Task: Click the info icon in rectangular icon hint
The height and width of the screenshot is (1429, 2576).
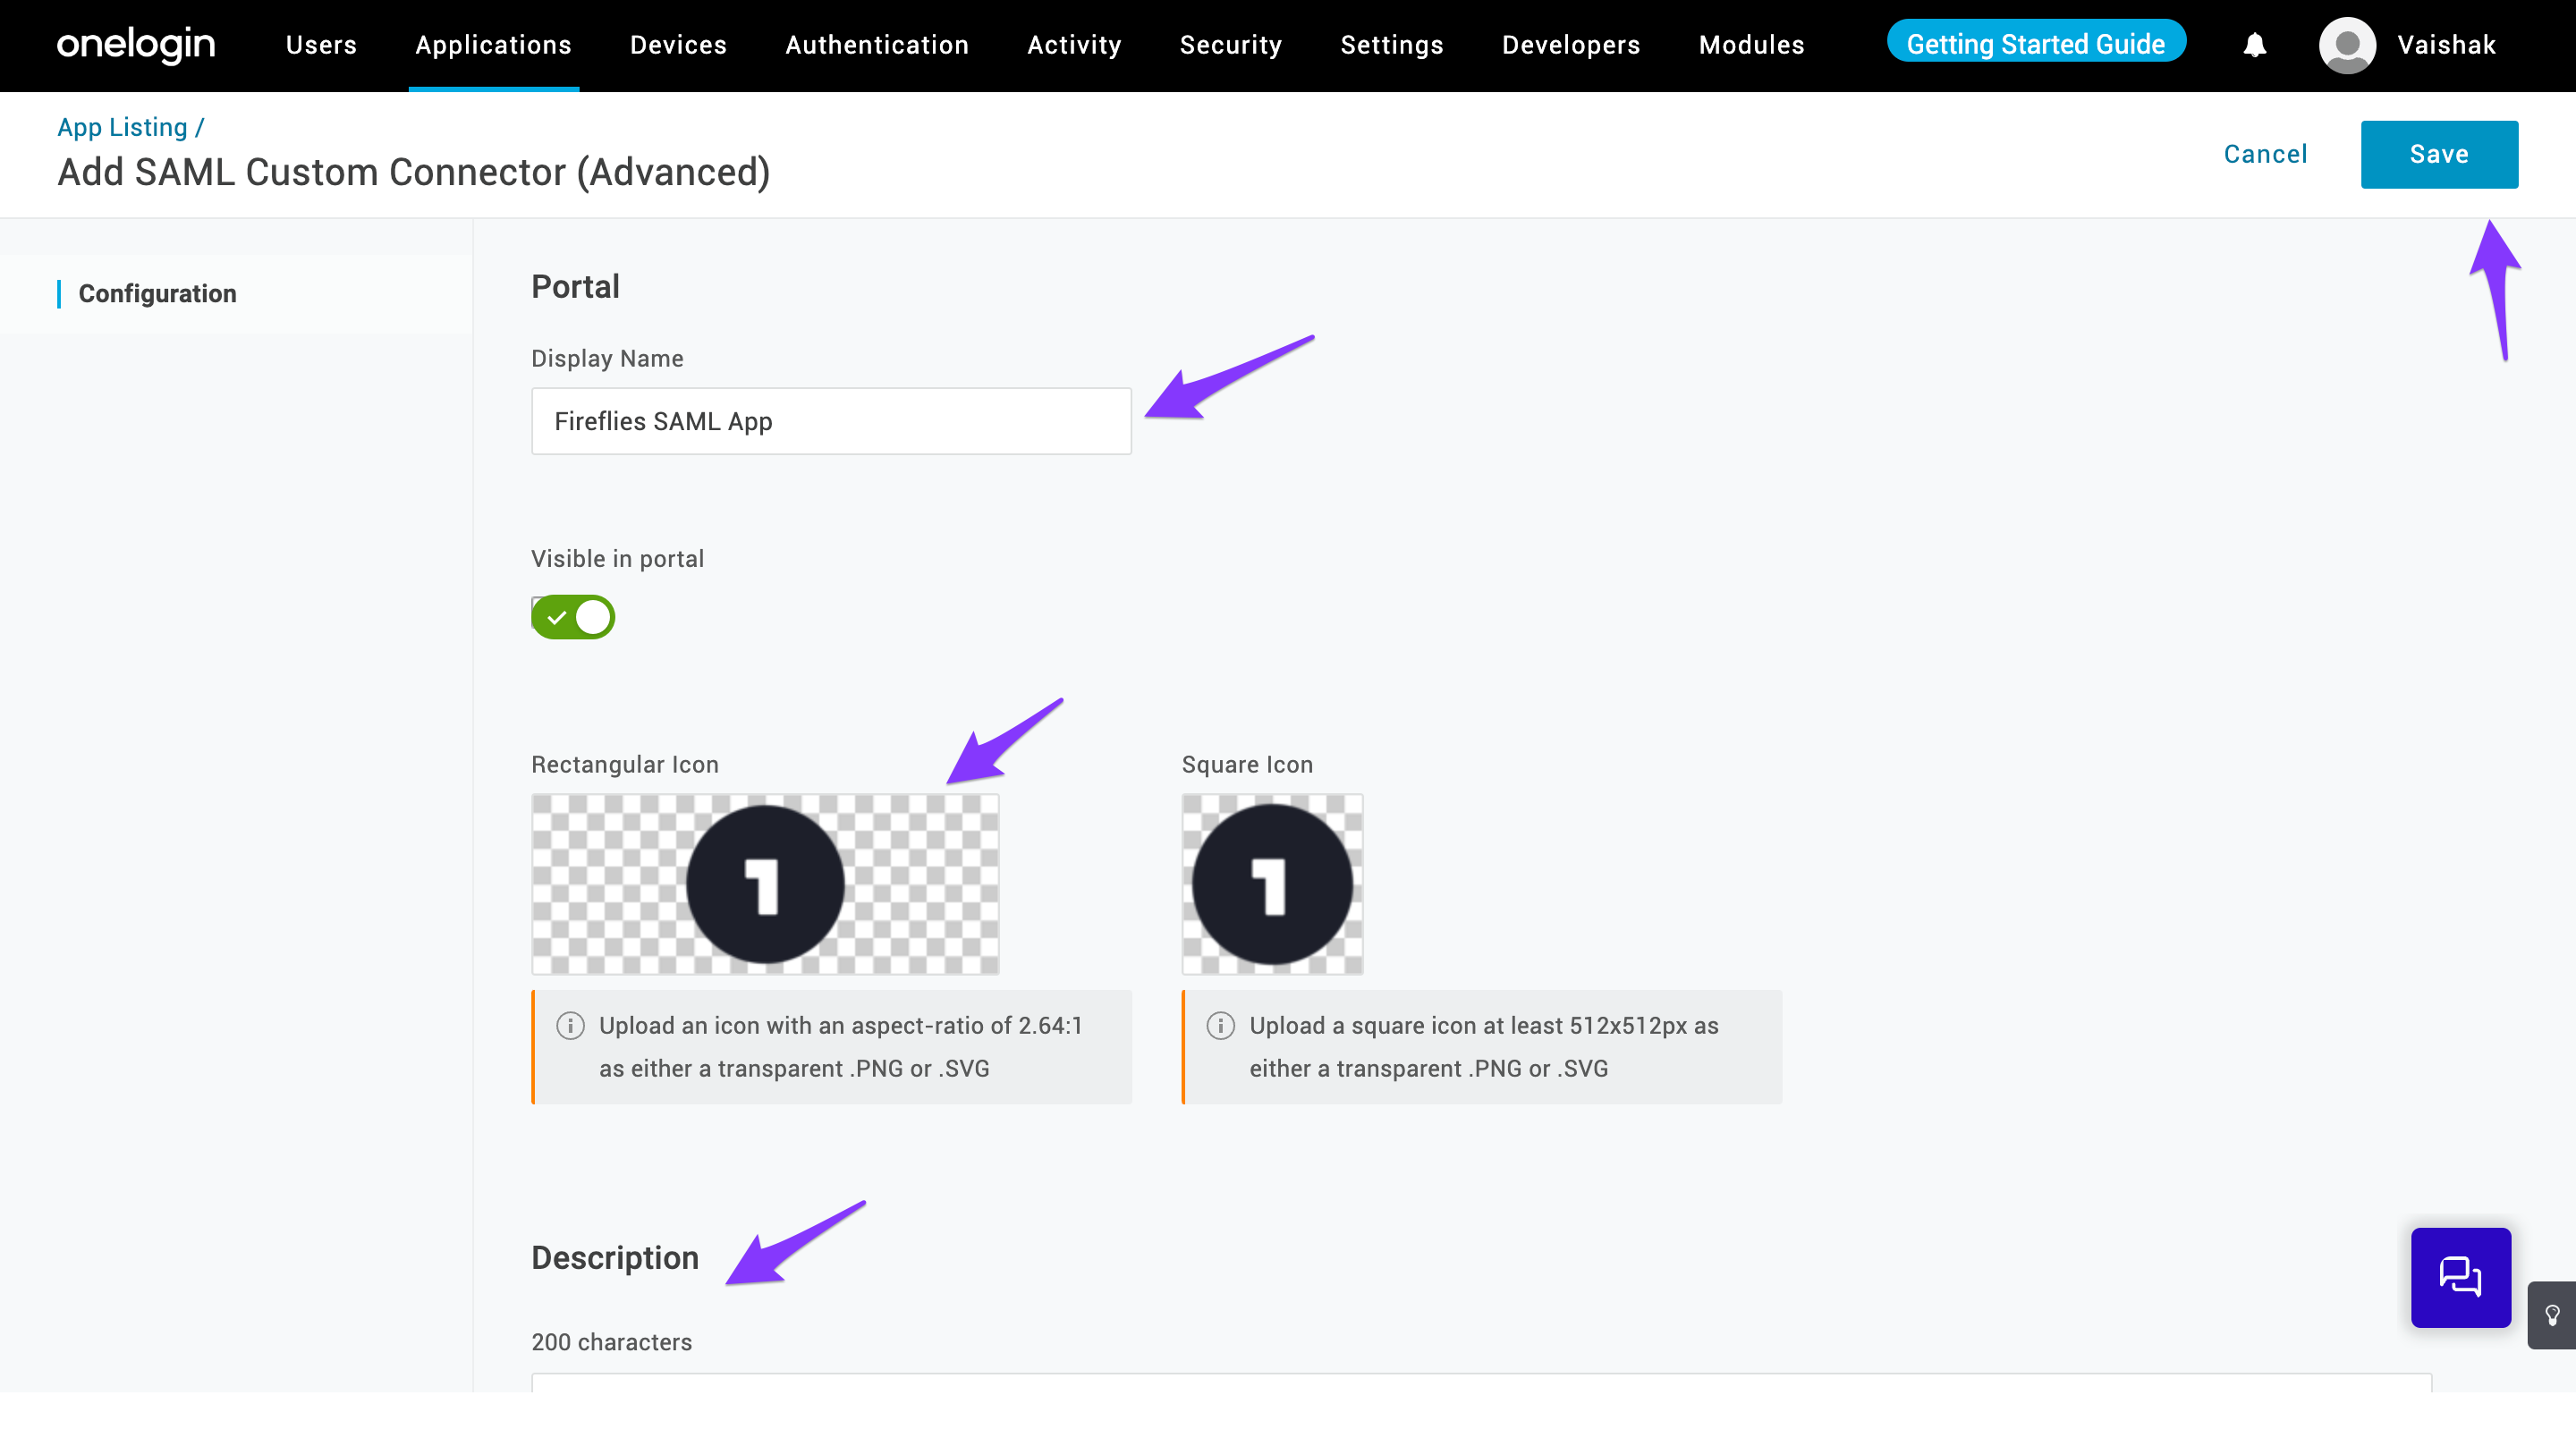Action: point(570,1025)
